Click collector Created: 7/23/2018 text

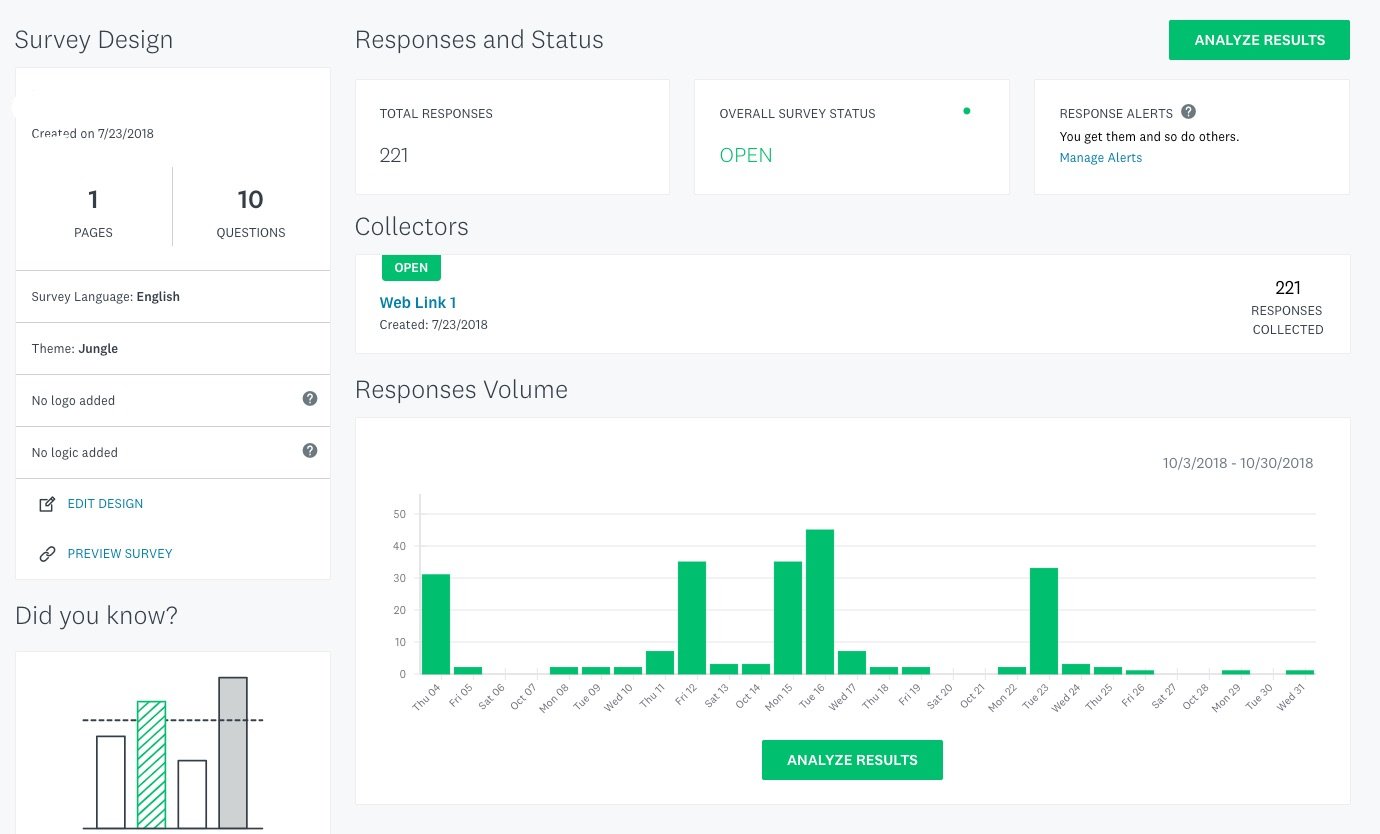click(x=433, y=325)
